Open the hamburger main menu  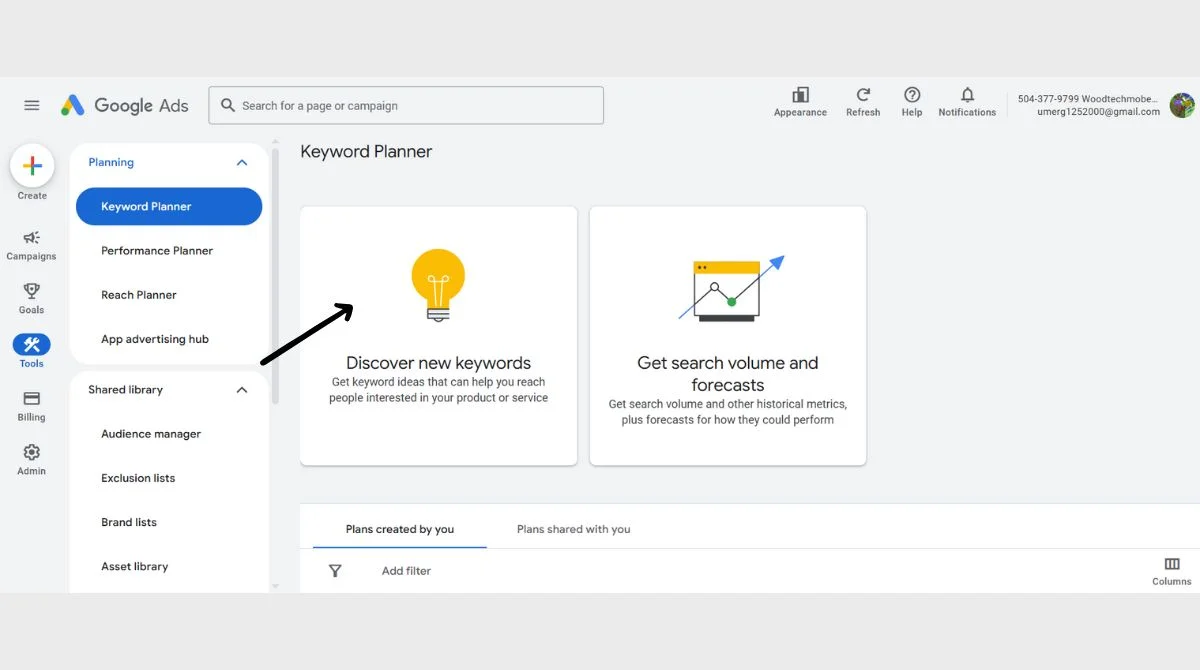point(32,105)
